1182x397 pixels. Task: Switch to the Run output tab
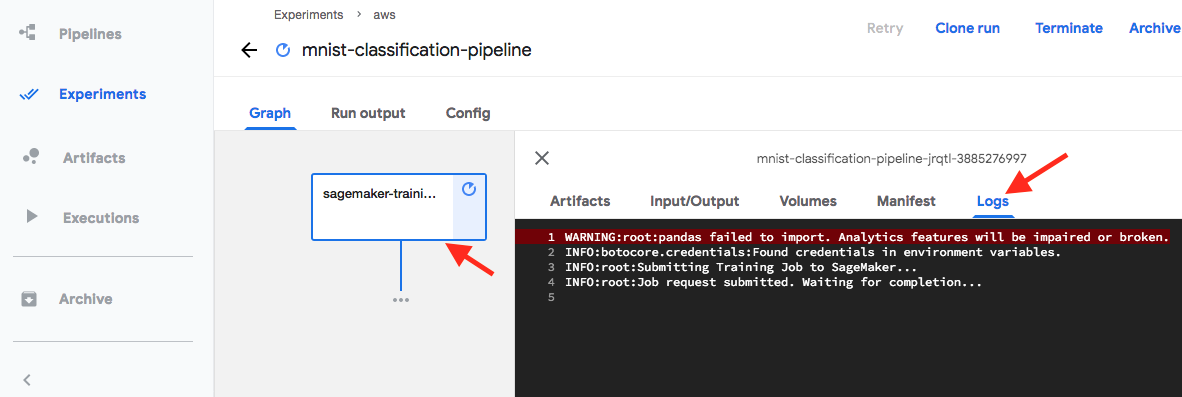pos(368,113)
